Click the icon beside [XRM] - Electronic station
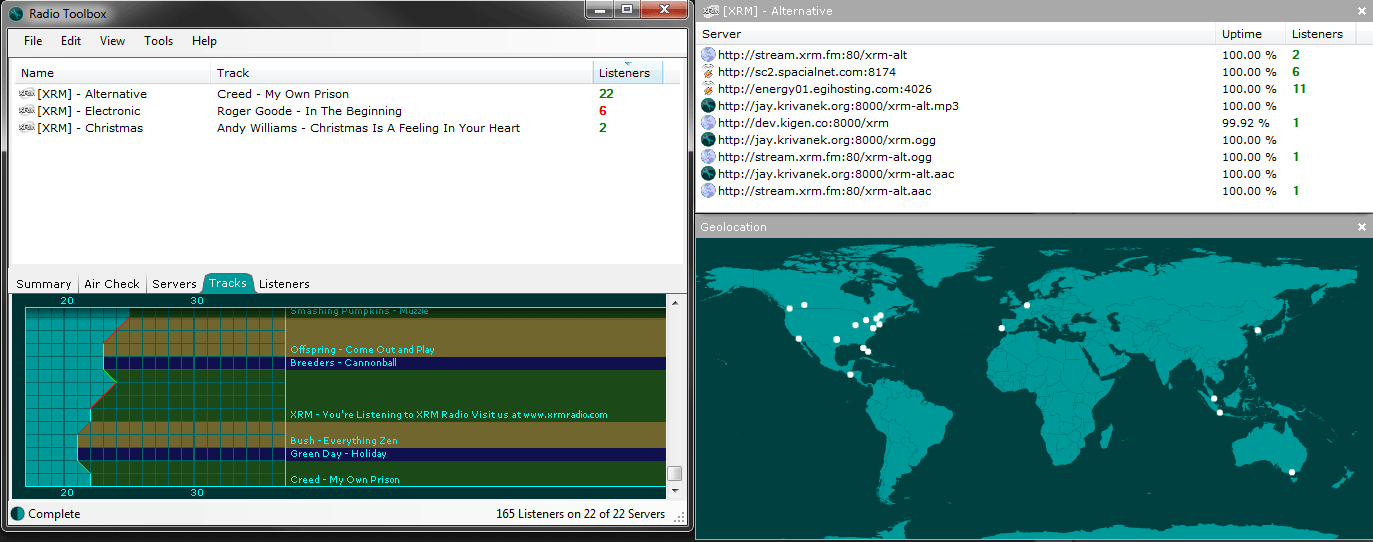1373x542 pixels. (x=26, y=111)
